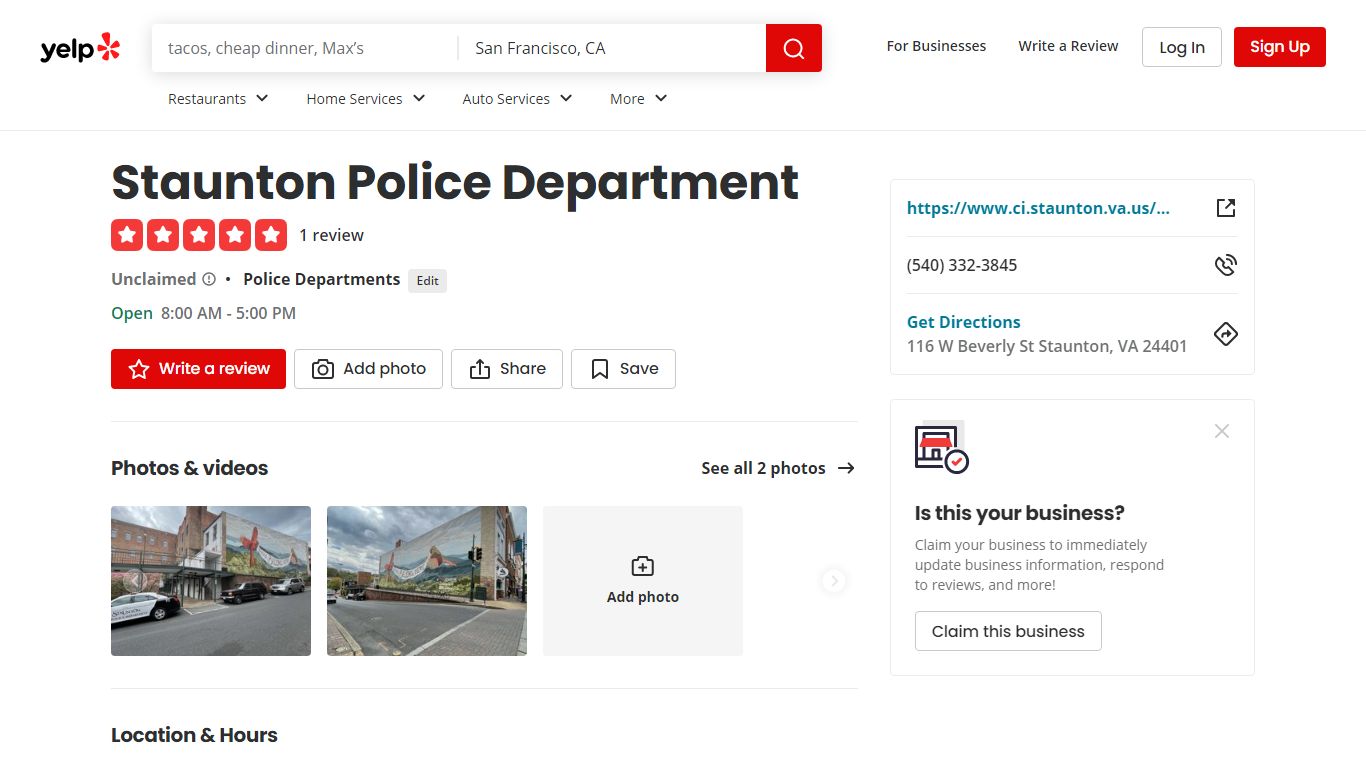The width and height of the screenshot is (1366, 768).
Task: Click the phone call icon
Action: [x=1226, y=265]
